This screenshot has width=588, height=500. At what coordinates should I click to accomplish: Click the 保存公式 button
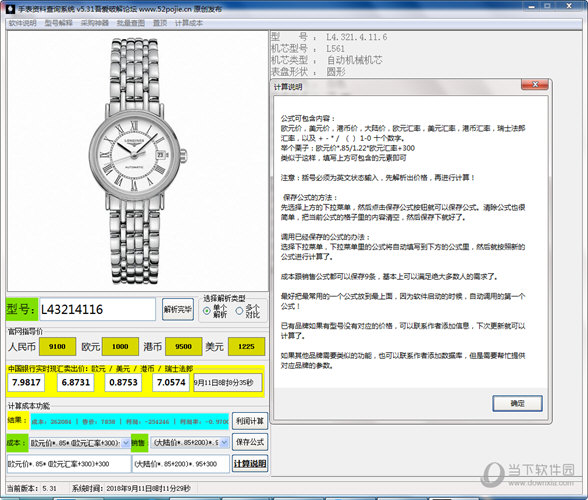(x=250, y=442)
